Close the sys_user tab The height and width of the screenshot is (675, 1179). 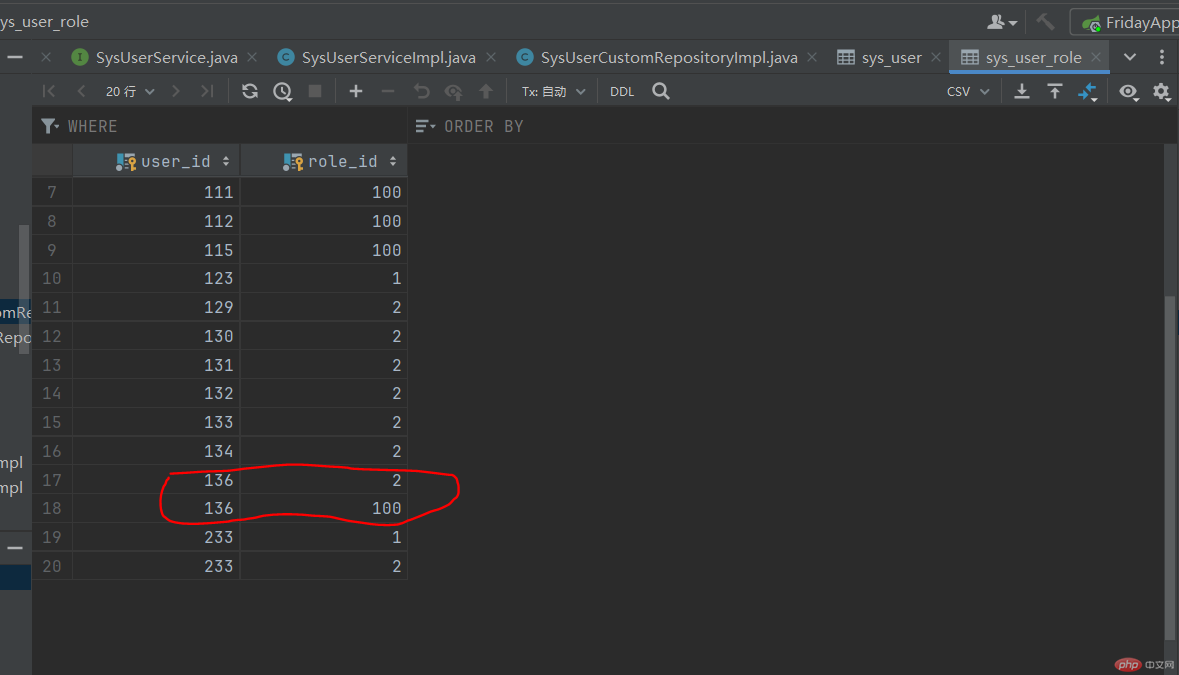(x=935, y=57)
